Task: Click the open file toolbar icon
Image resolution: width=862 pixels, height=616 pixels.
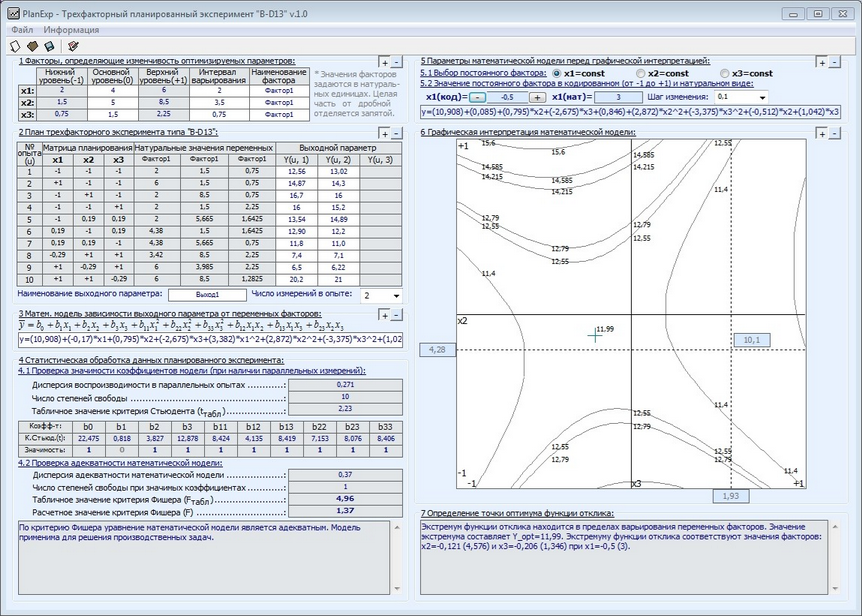Action: [x=33, y=46]
